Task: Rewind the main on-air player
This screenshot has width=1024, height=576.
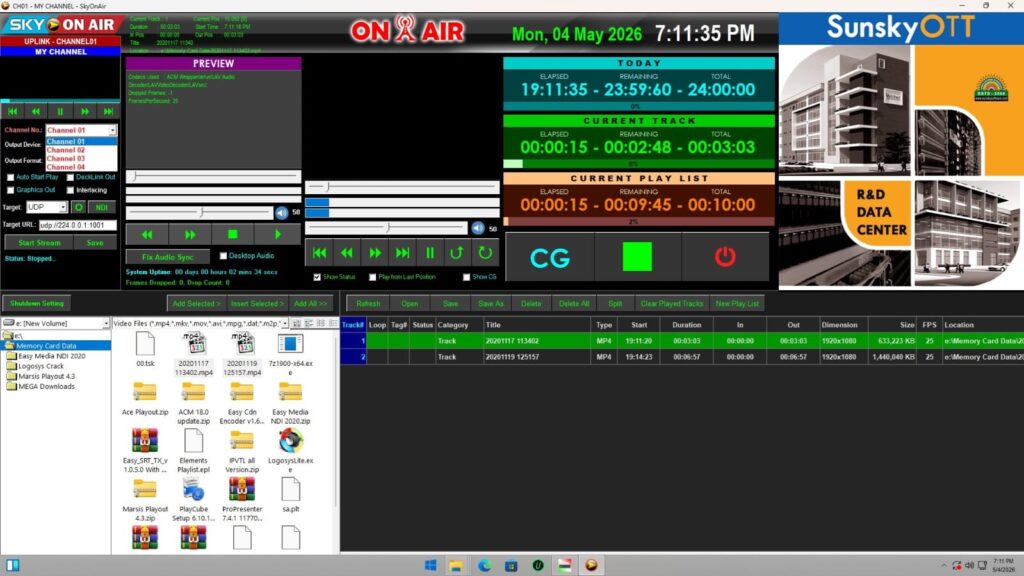Action: pyautogui.click(x=347, y=253)
